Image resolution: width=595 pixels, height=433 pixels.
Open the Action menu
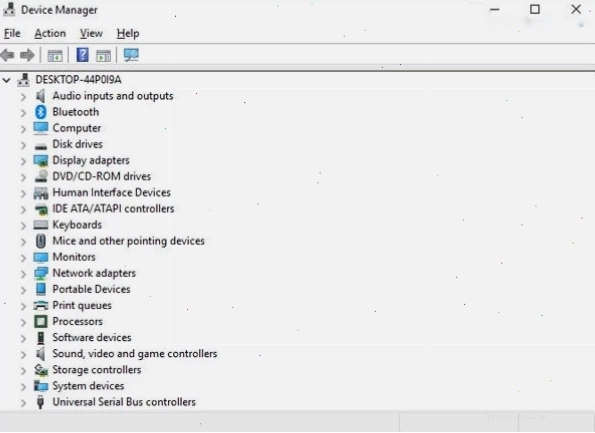coord(50,33)
